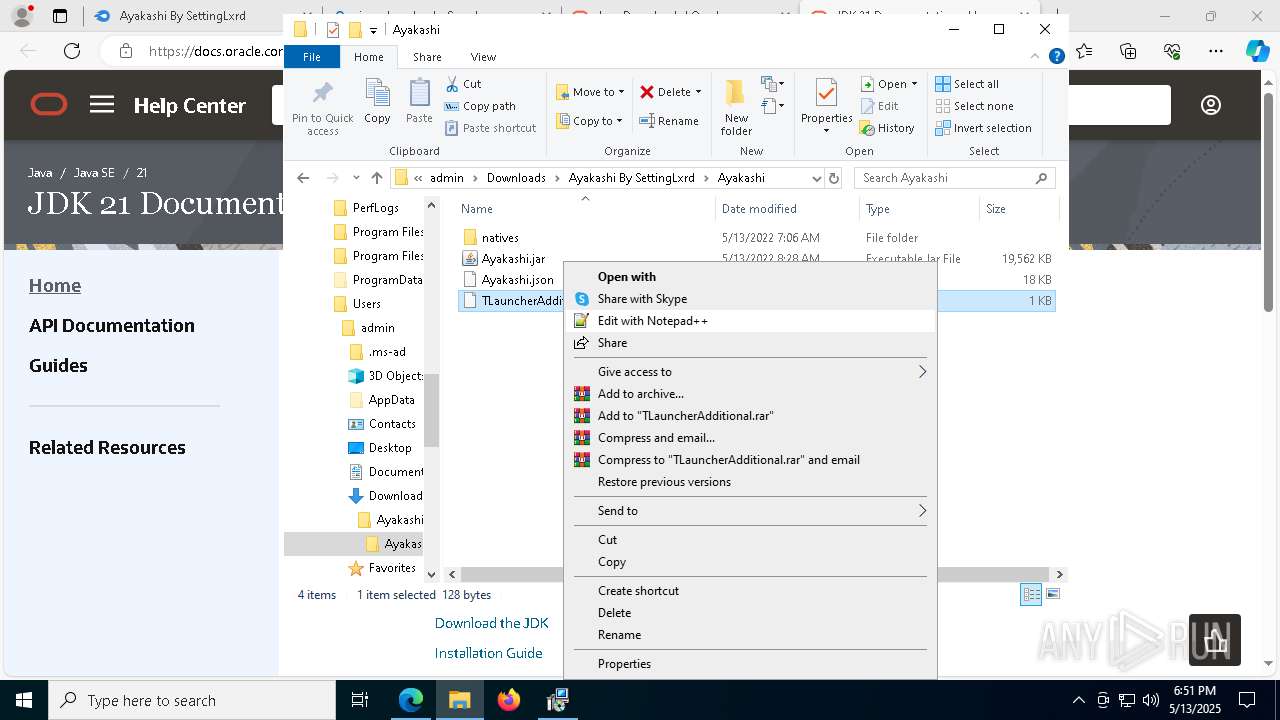Open the ribbon Open dropdown

(889, 84)
